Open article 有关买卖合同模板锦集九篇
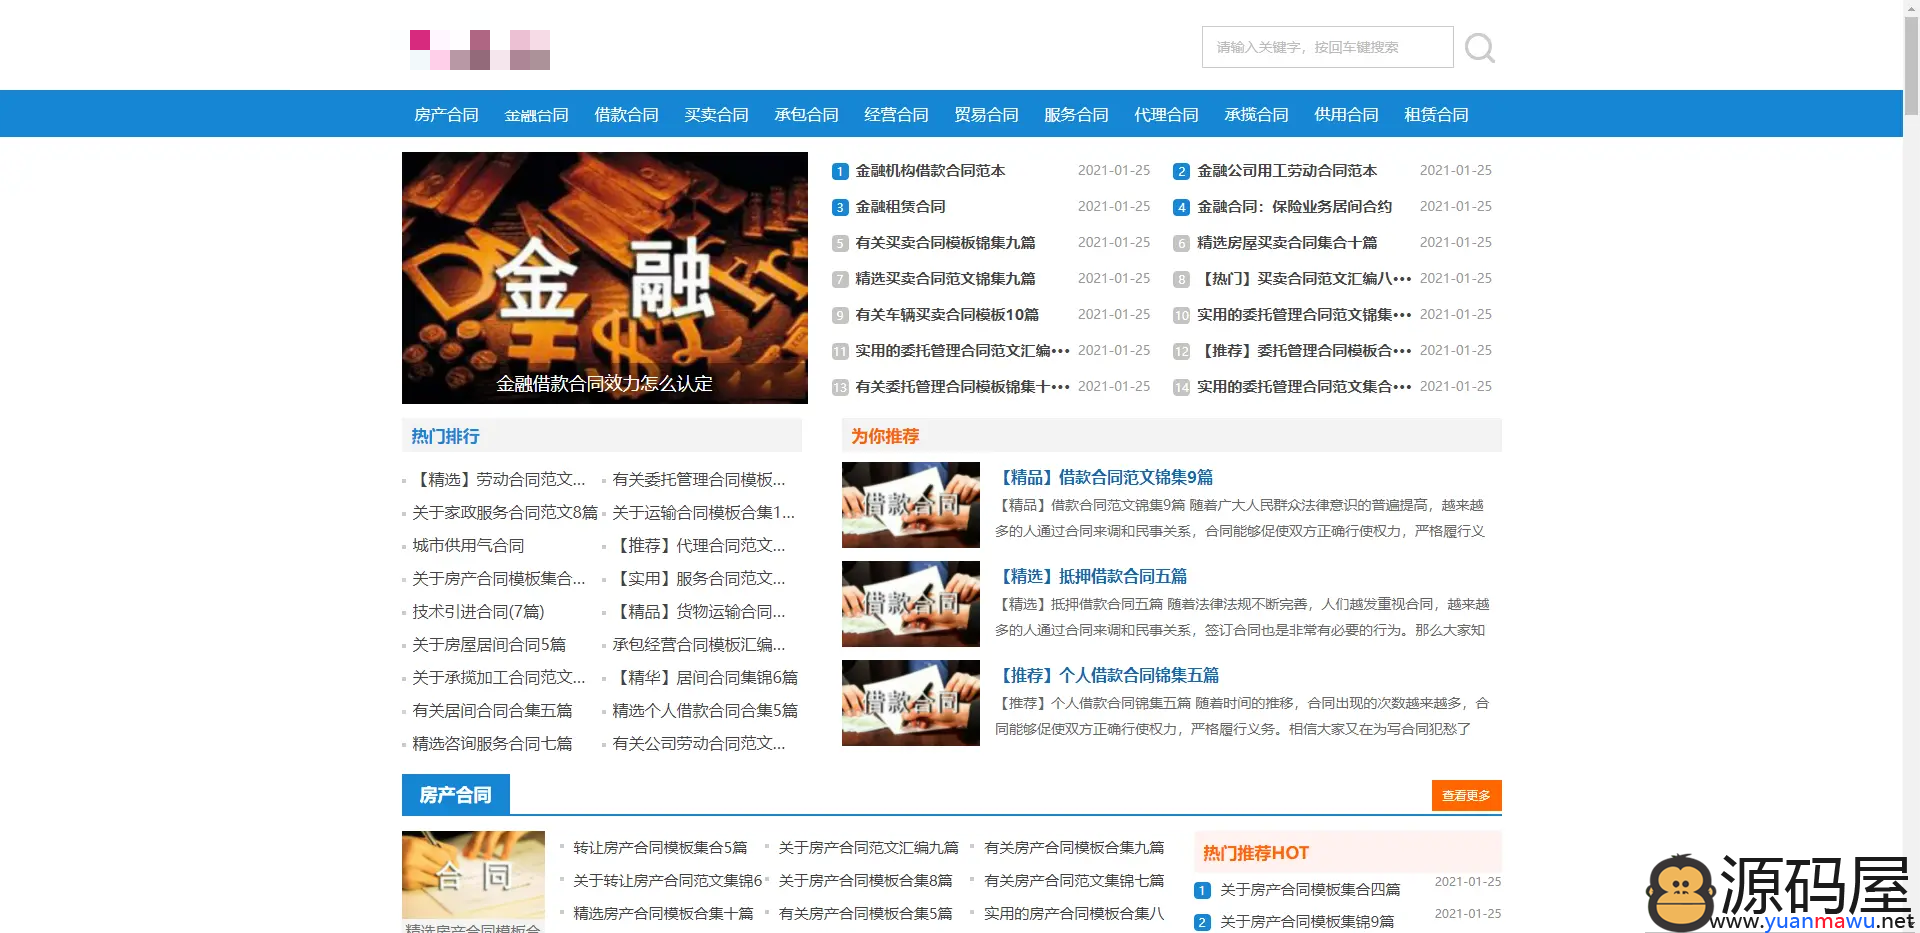The width and height of the screenshot is (1920, 933). pyautogui.click(x=945, y=243)
